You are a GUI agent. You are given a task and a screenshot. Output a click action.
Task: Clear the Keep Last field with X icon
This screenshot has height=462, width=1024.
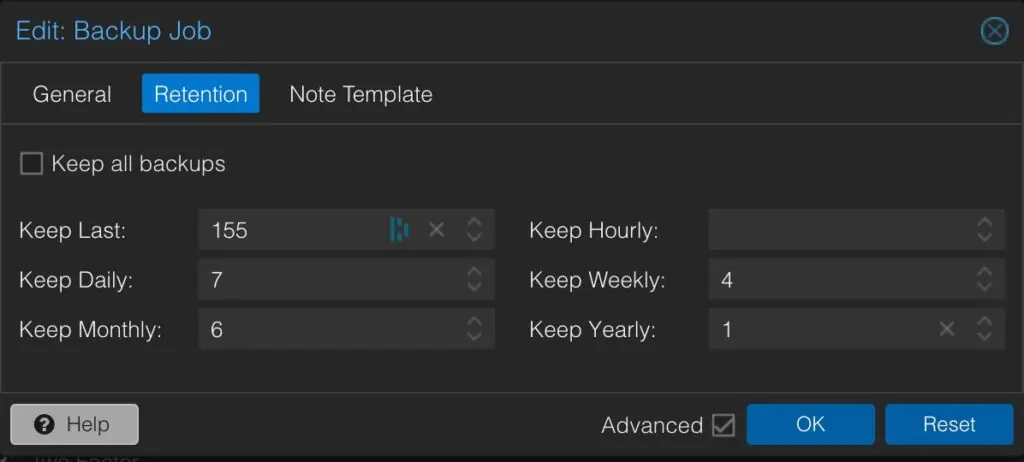(436, 229)
